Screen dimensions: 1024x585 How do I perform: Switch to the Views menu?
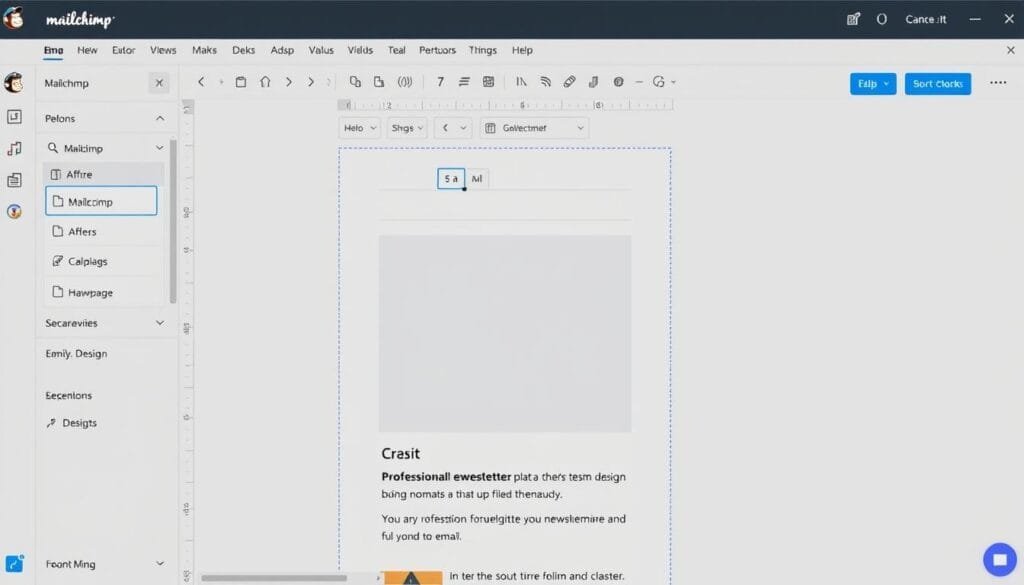tap(162, 50)
